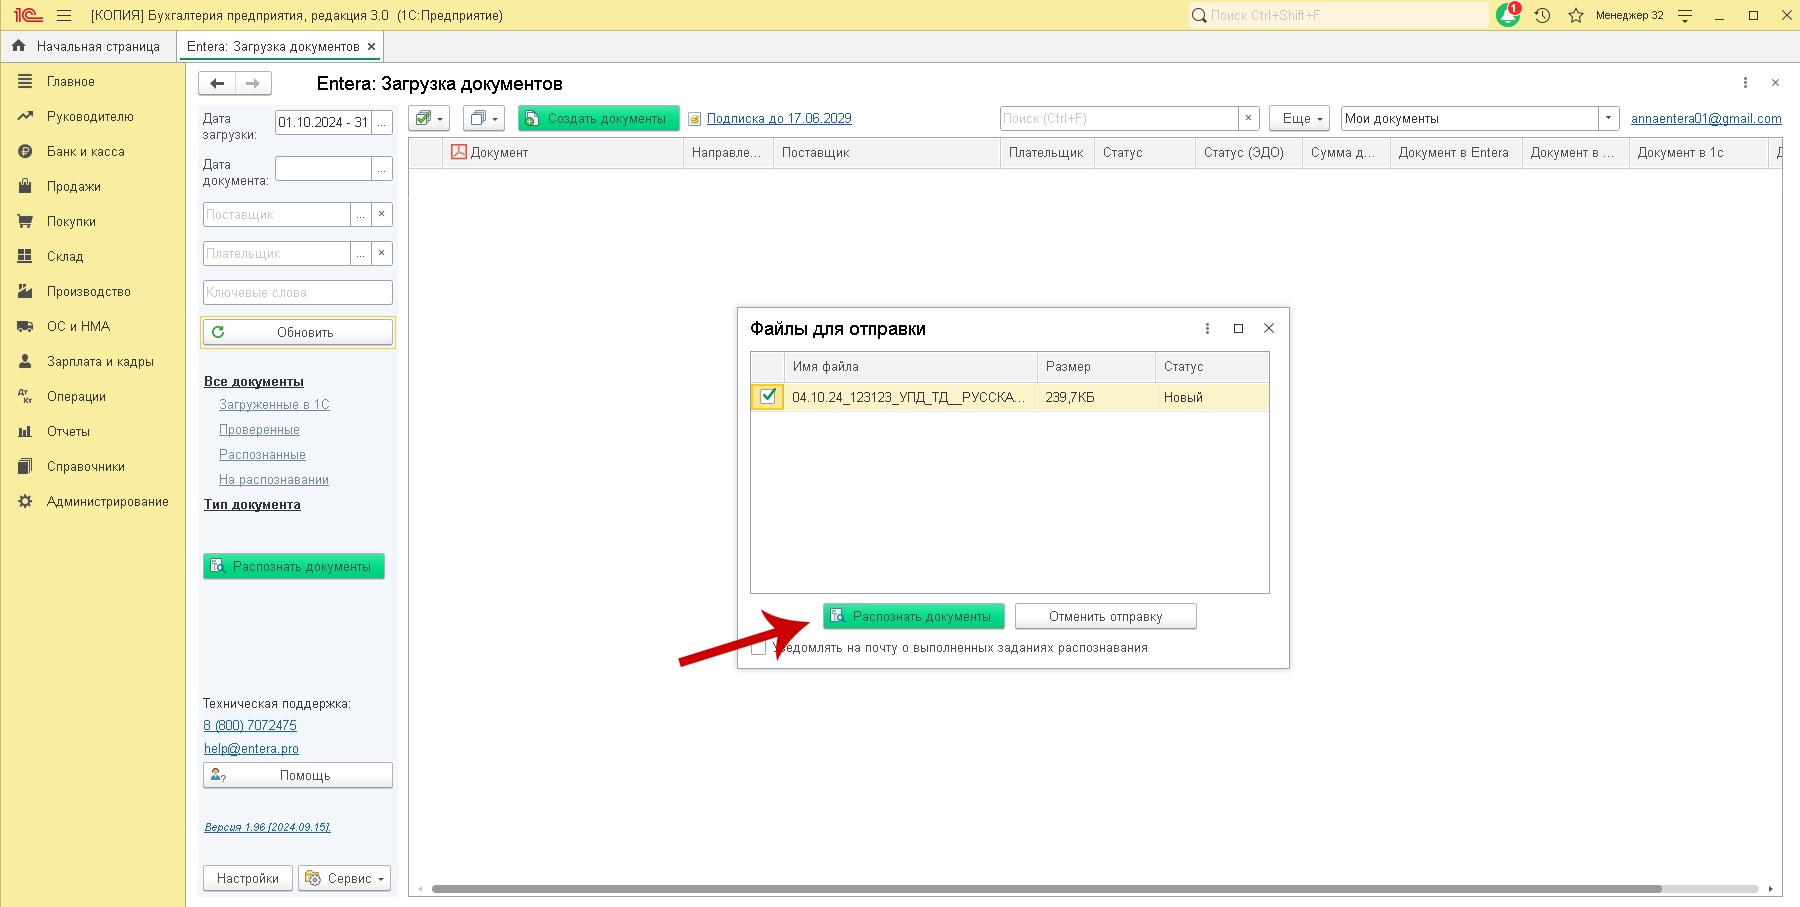Go to Home page icon tab
Screen dimensions: 1800x907
click(85, 46)
